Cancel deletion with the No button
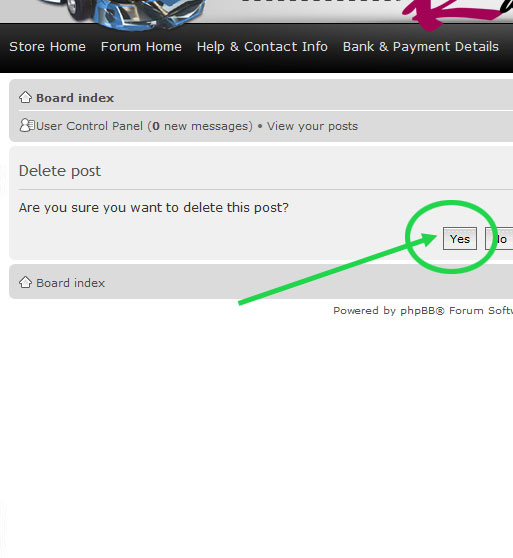Screen dimensions: 513x558 pos(499,238)
